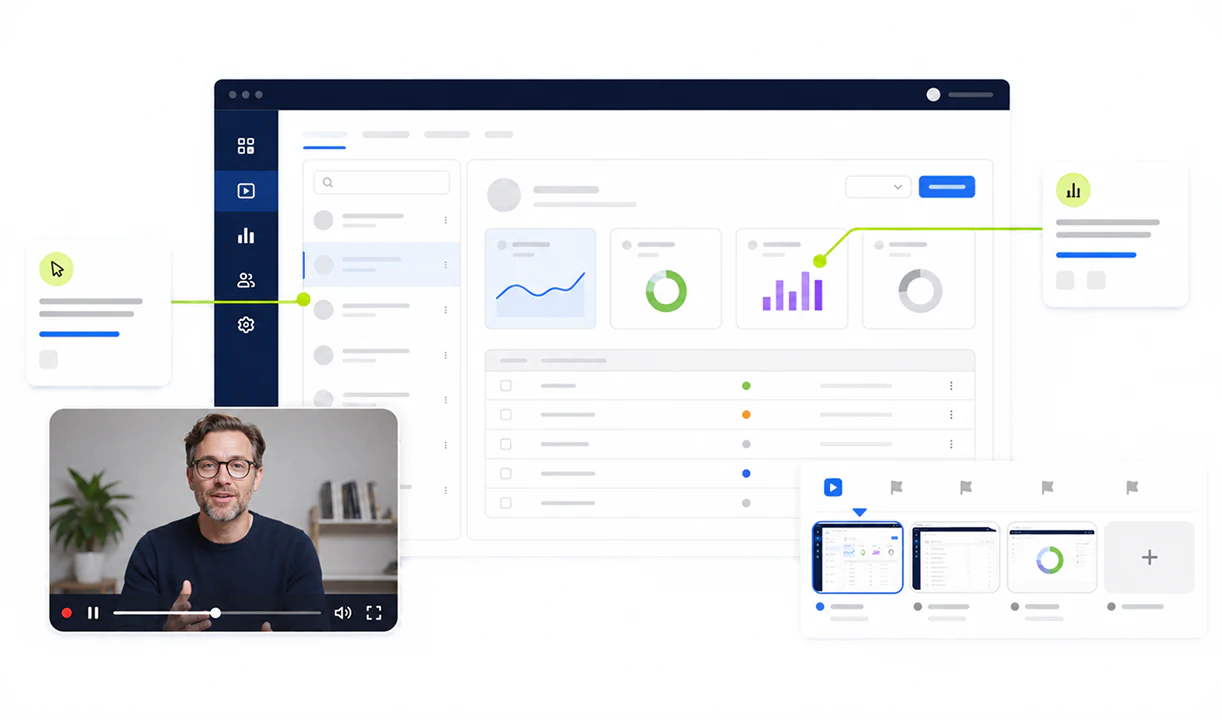1222x720 pixels.
Task: Click the bar chart icon on the right callout card
Action: (x=1073, y=190)
